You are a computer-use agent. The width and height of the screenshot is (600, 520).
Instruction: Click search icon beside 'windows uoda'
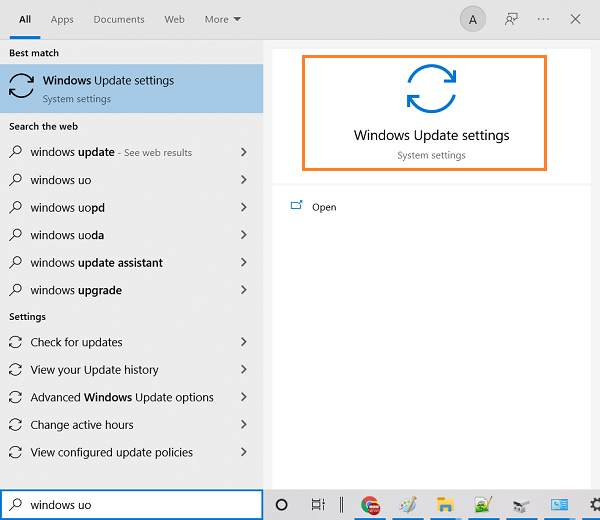pyautogui.click(x=15, y=235)
